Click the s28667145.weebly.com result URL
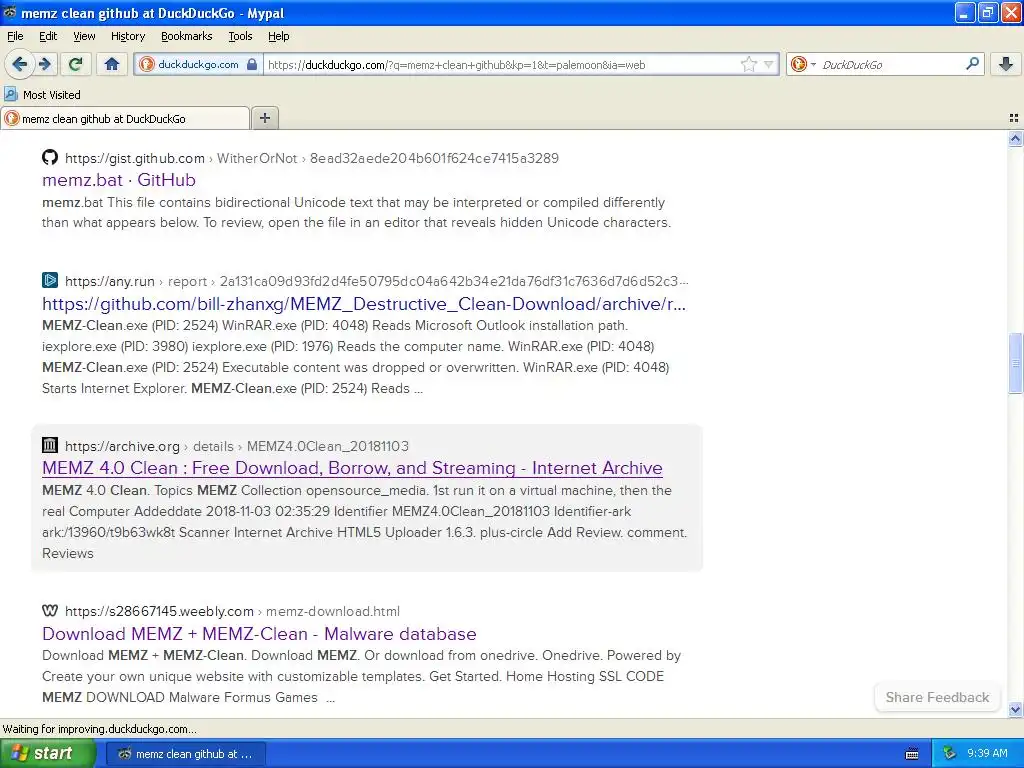The image size is (1024, 768). [159, 611]
